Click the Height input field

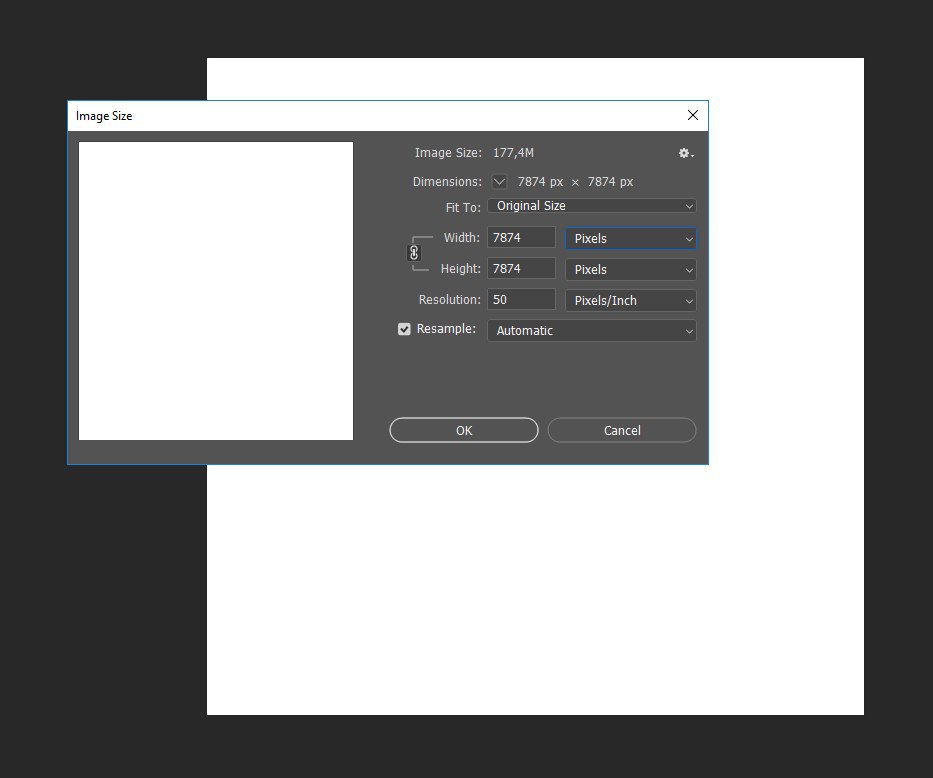click(521, 268)
